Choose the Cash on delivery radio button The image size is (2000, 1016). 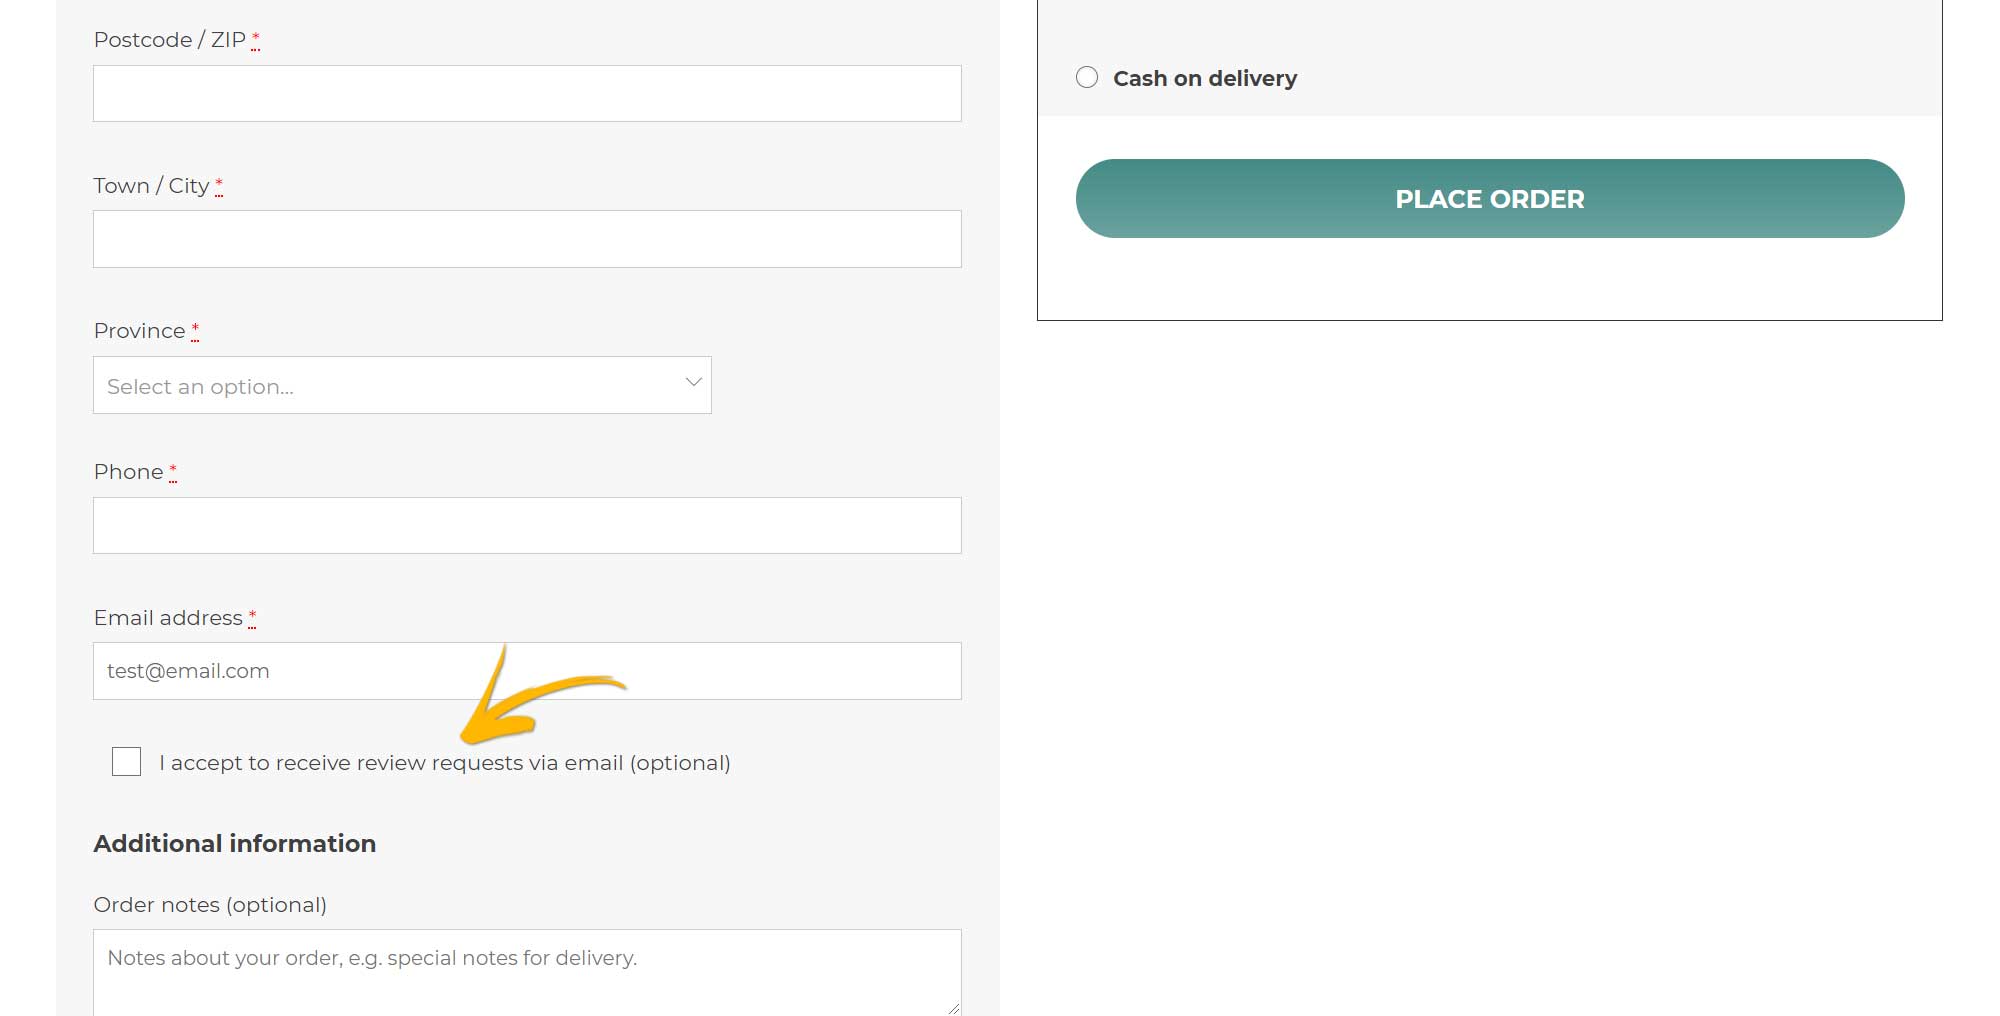point(1087,77)
